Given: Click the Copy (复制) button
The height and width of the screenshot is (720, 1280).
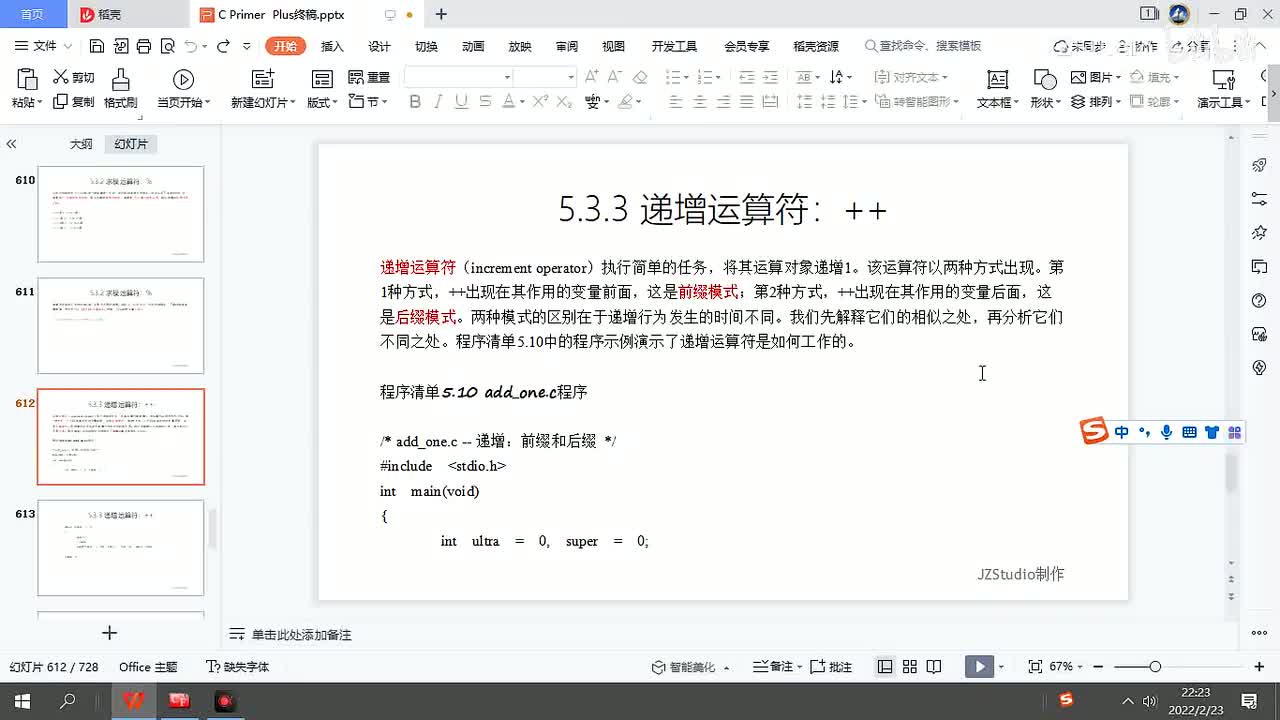Looking at the screenshot, I should (73, 102).
